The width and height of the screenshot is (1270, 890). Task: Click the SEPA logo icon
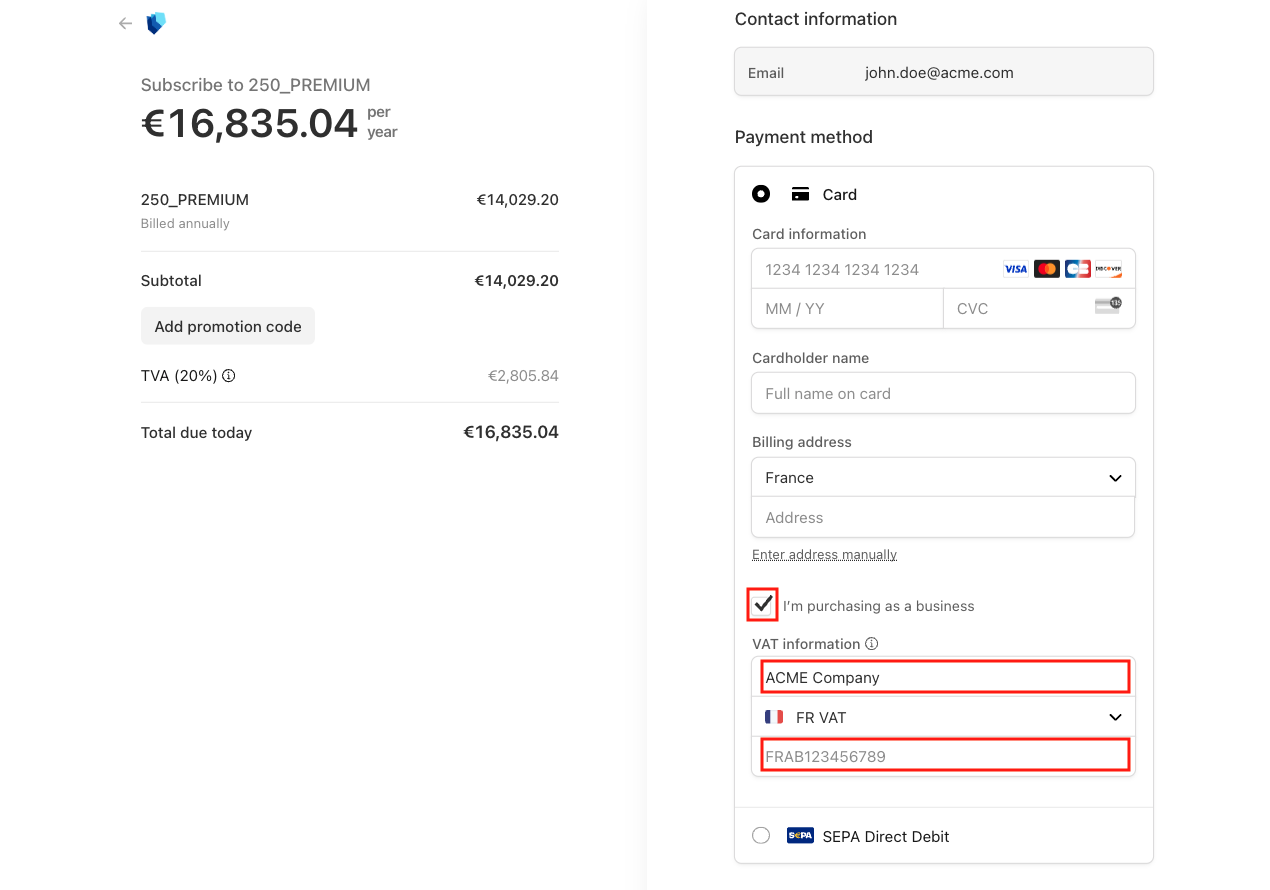click(800, 836)
